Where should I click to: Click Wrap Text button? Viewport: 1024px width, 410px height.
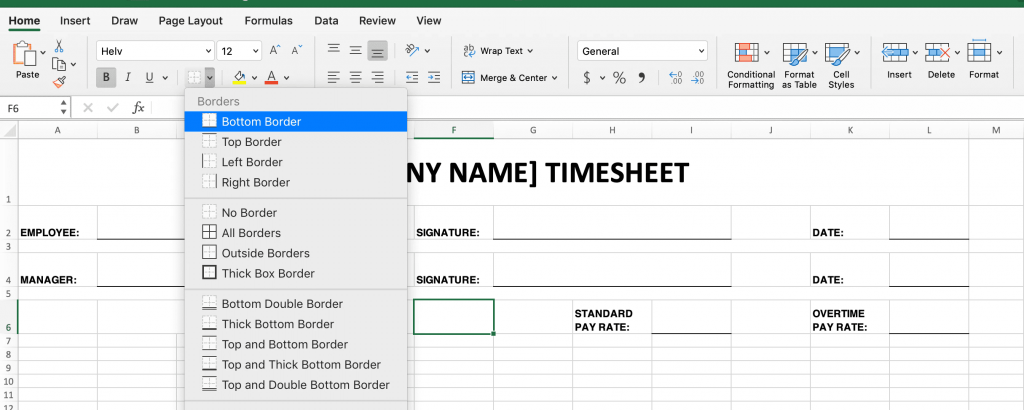(492, 51)
